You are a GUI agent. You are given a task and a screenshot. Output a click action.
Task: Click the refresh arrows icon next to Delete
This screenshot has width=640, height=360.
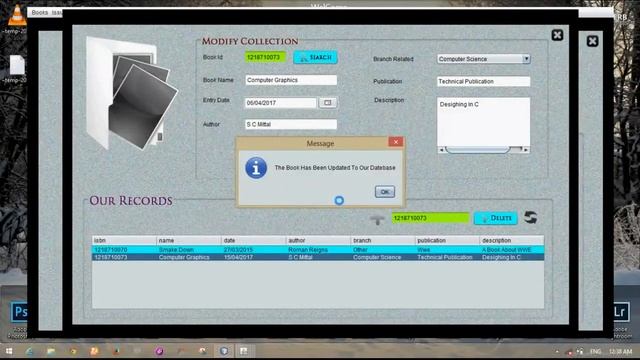(530, 218)
